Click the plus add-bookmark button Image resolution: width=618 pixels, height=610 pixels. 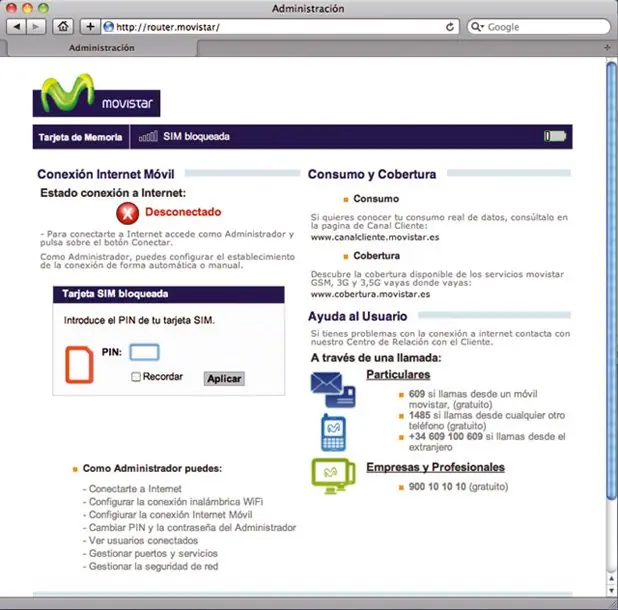[x=90, y=27]
